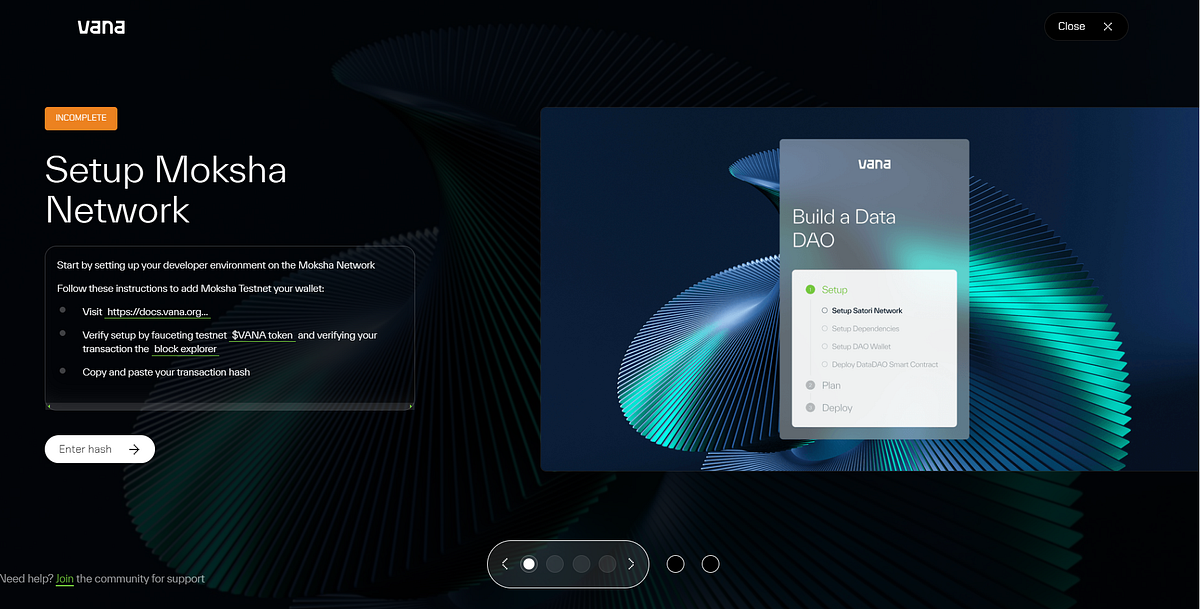Click the arrow icon in Enter hash button
This screenshot has height=609, width=1200.
click(x=134, y=449)
